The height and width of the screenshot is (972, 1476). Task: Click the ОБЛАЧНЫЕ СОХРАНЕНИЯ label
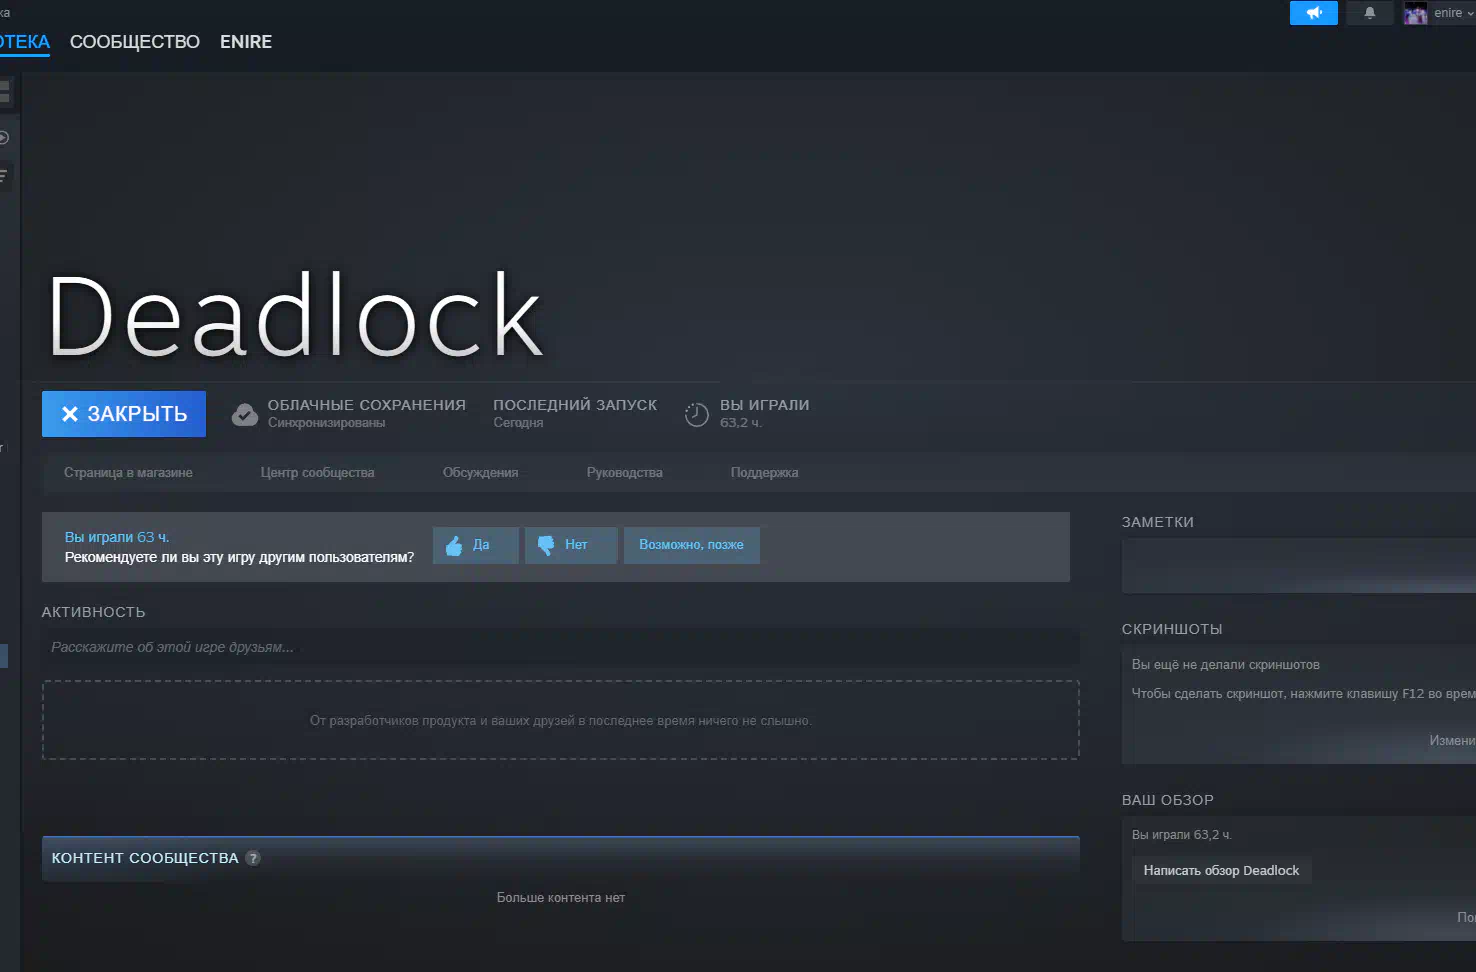(x=367, y=405)
